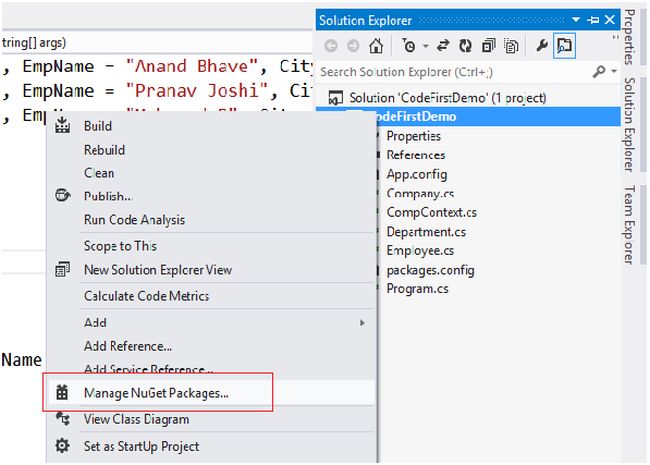Click the Refresh icon in Solution Explorer
Screen dimensions: 650x465
(465, 46)
